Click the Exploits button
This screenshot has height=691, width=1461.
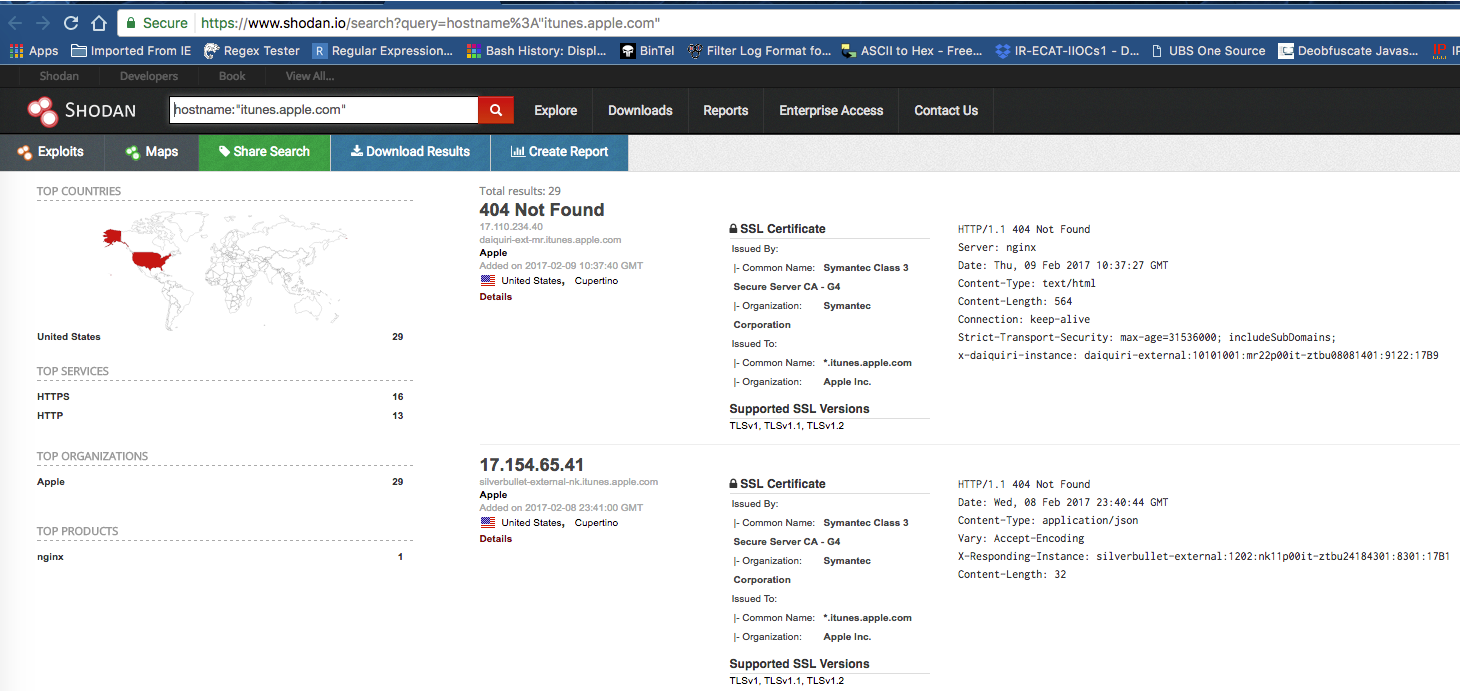50,152
